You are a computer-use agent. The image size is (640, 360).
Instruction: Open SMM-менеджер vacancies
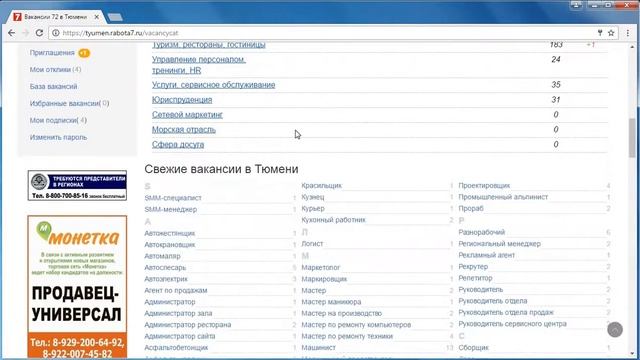coord(171,209)
